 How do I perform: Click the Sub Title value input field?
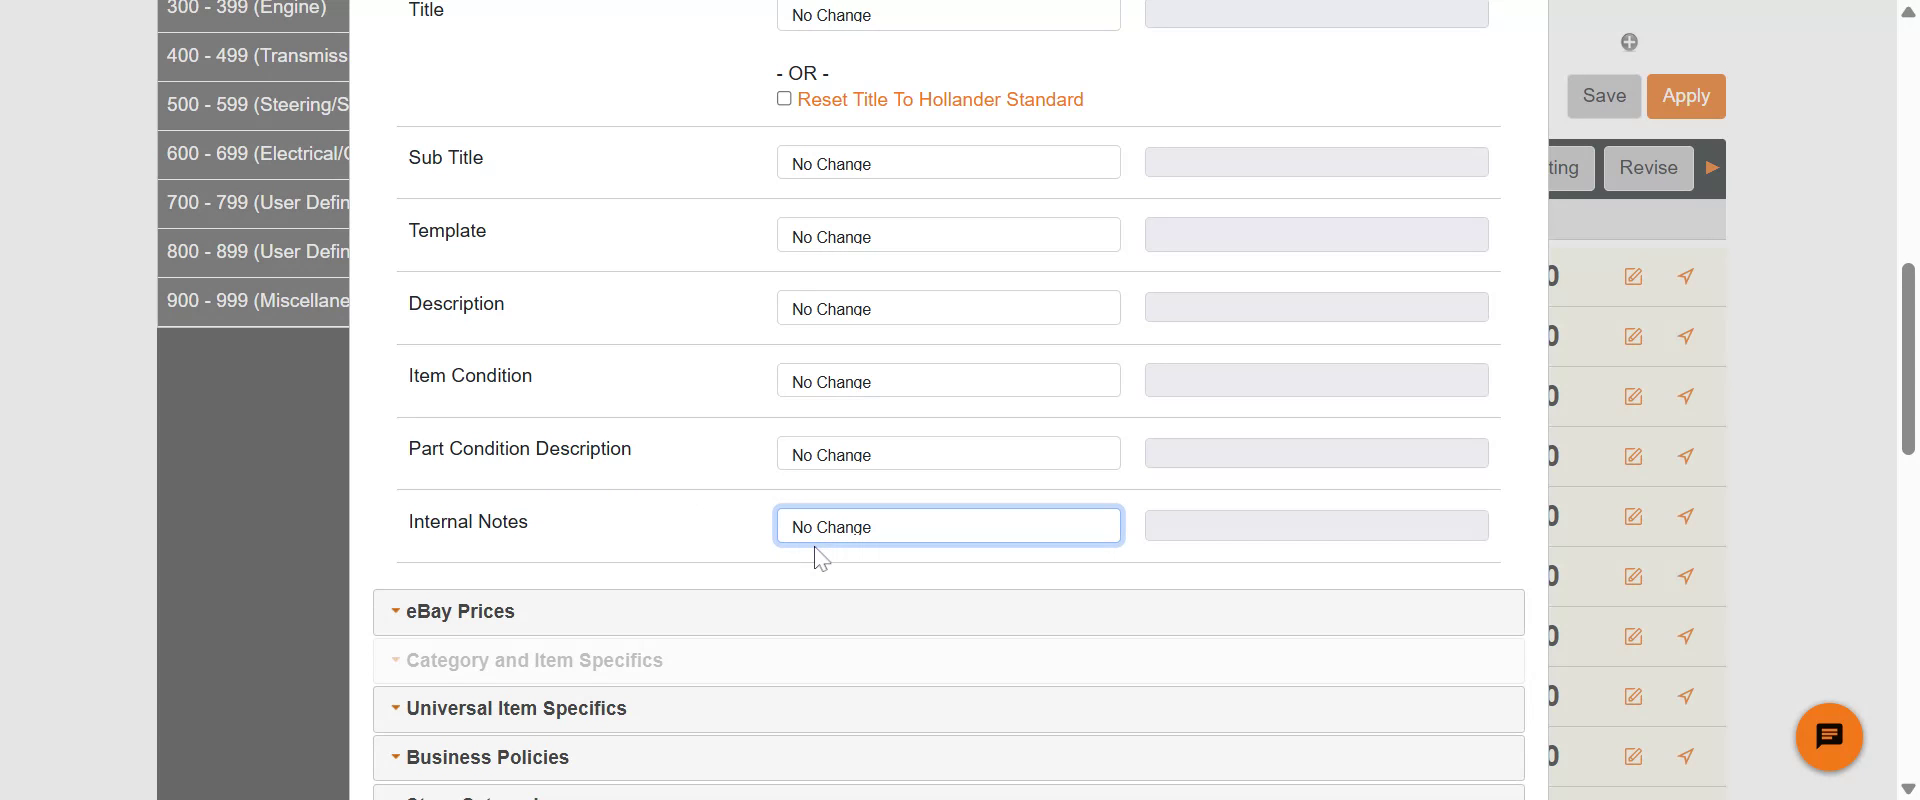click(1316, 162)
